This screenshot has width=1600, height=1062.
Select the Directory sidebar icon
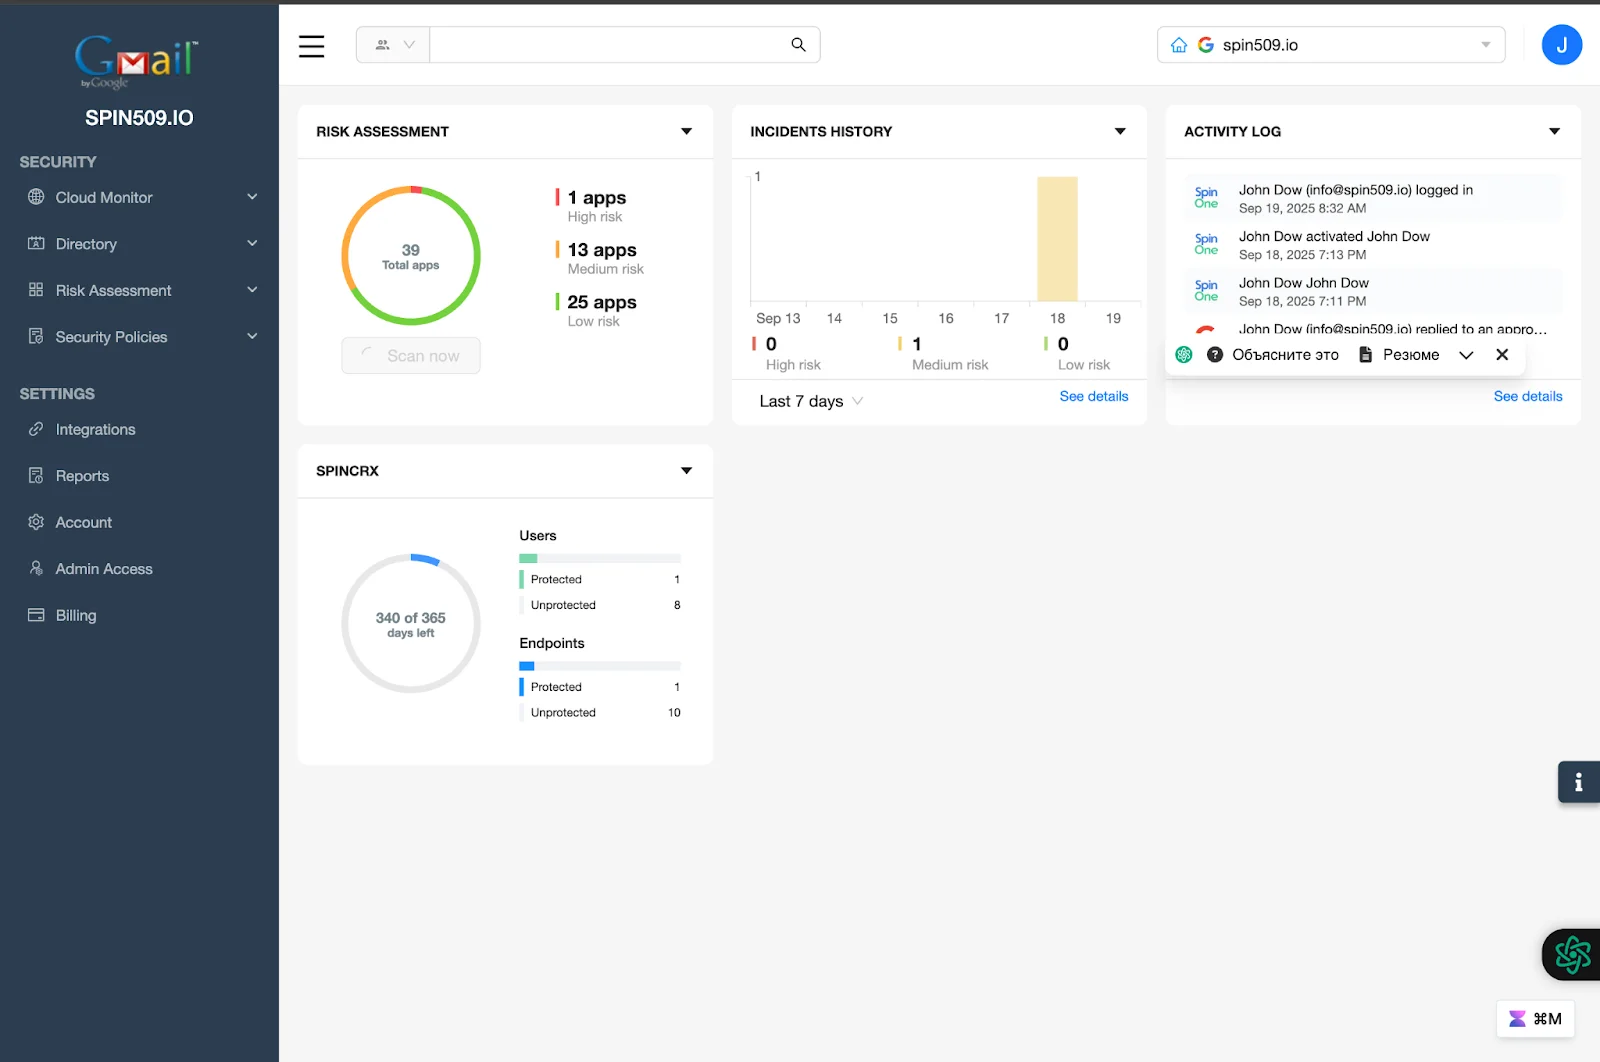point(36,243)
